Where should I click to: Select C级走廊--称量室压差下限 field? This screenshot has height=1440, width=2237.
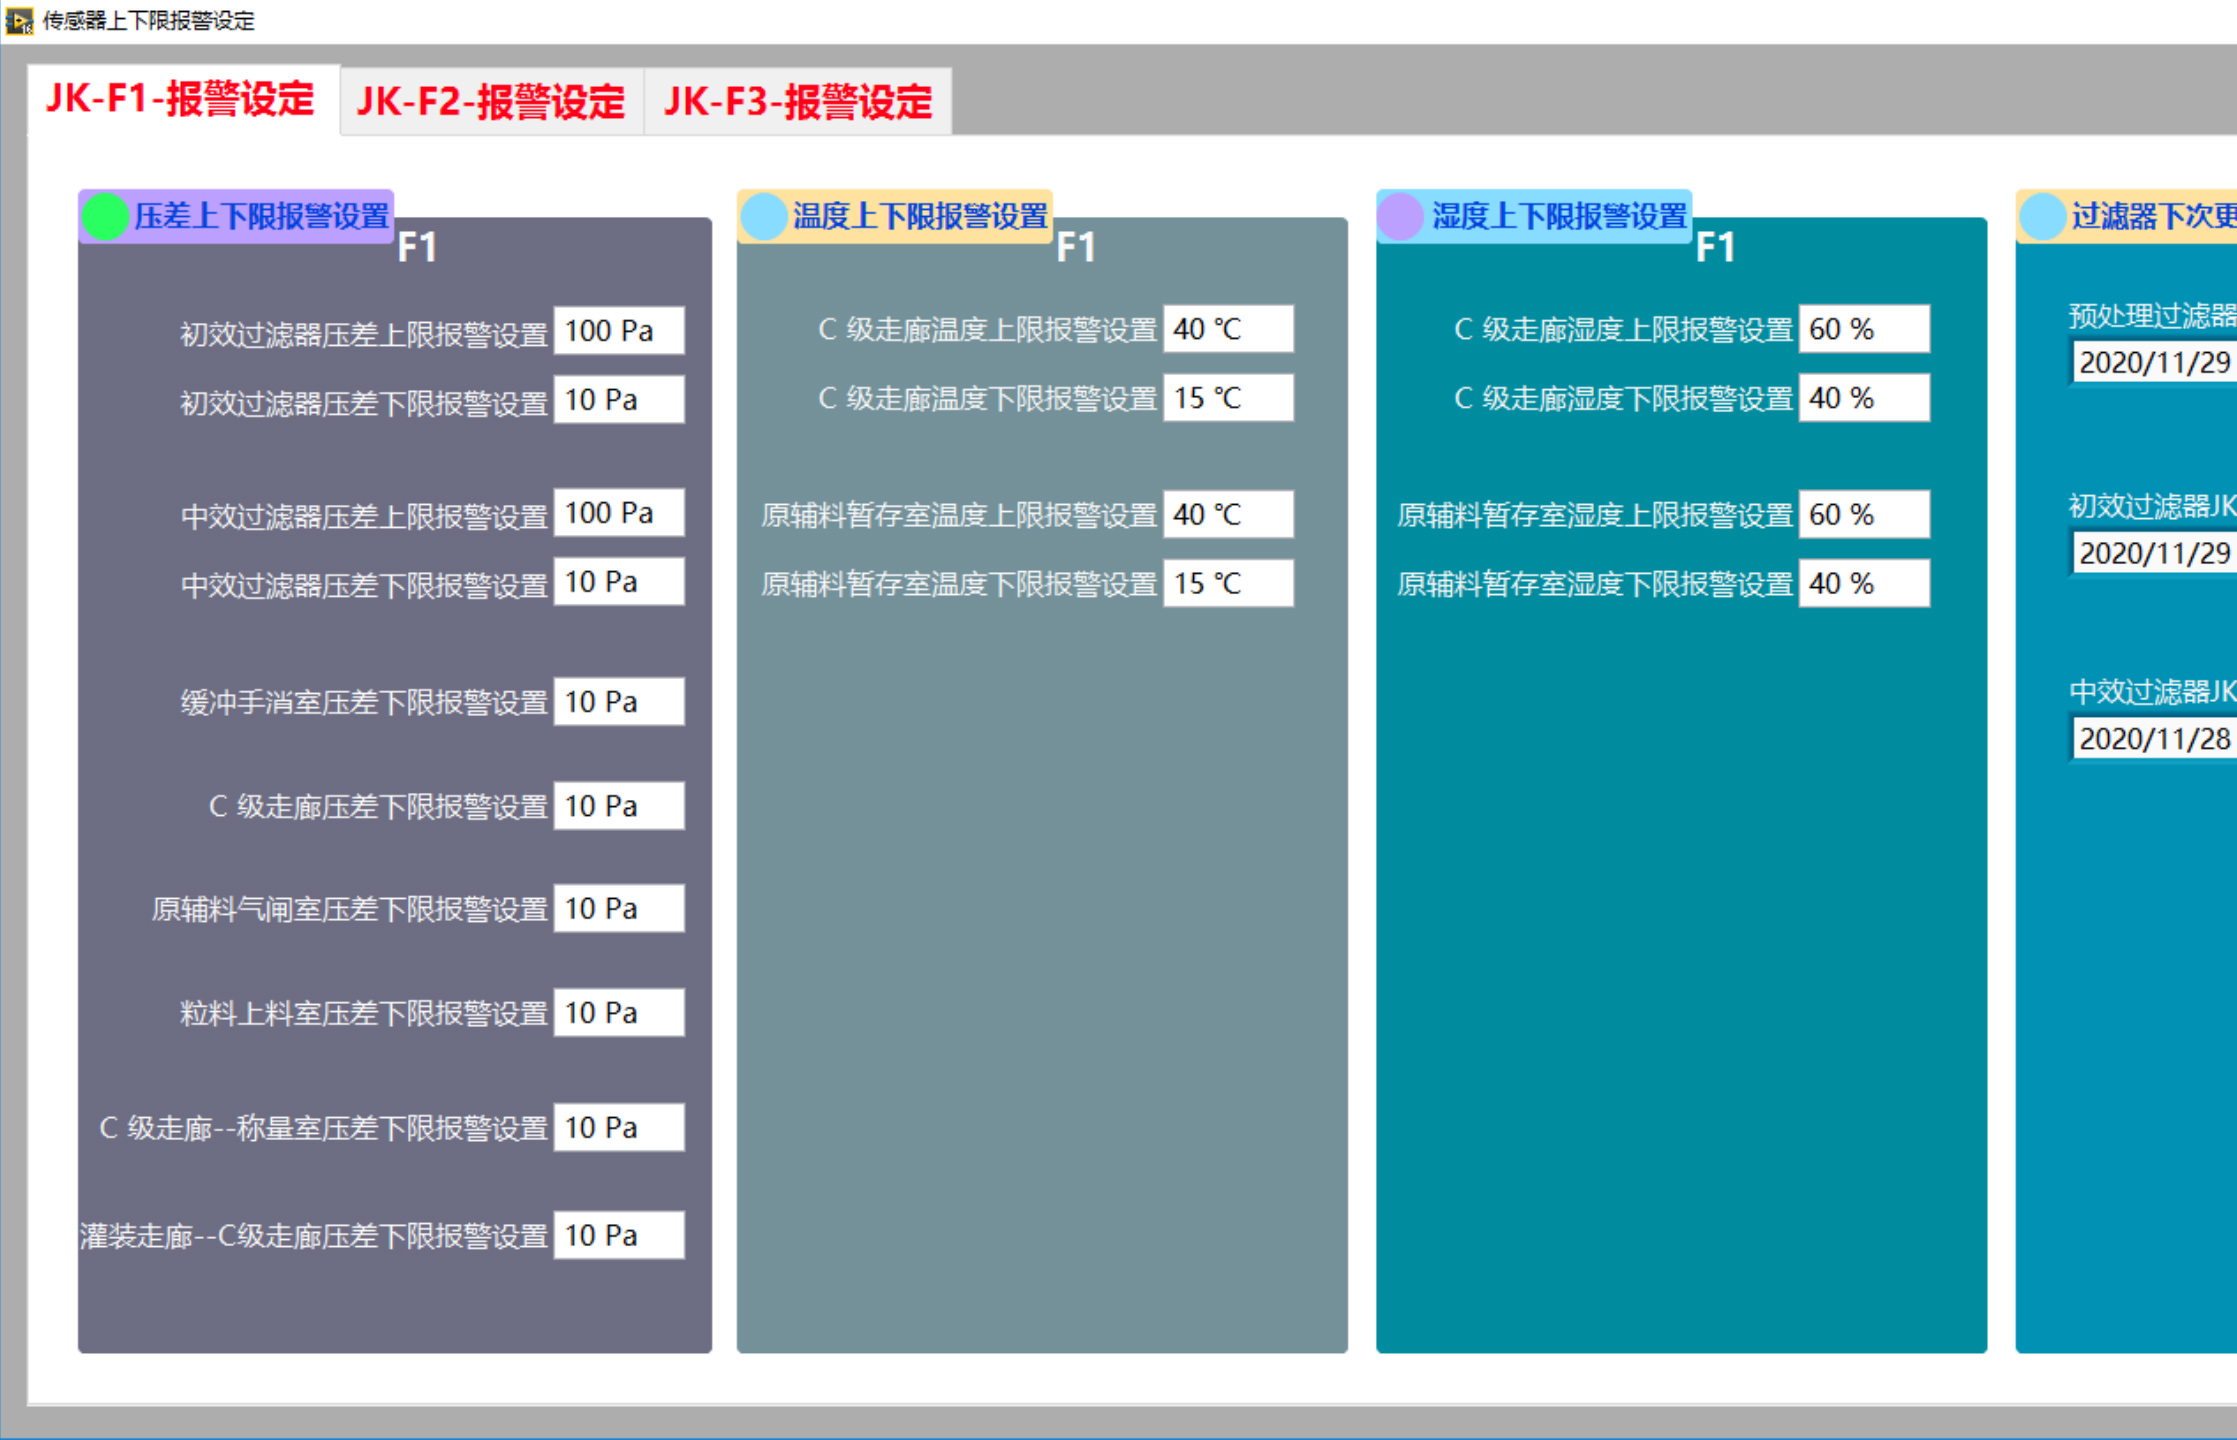coord(619,1128)
